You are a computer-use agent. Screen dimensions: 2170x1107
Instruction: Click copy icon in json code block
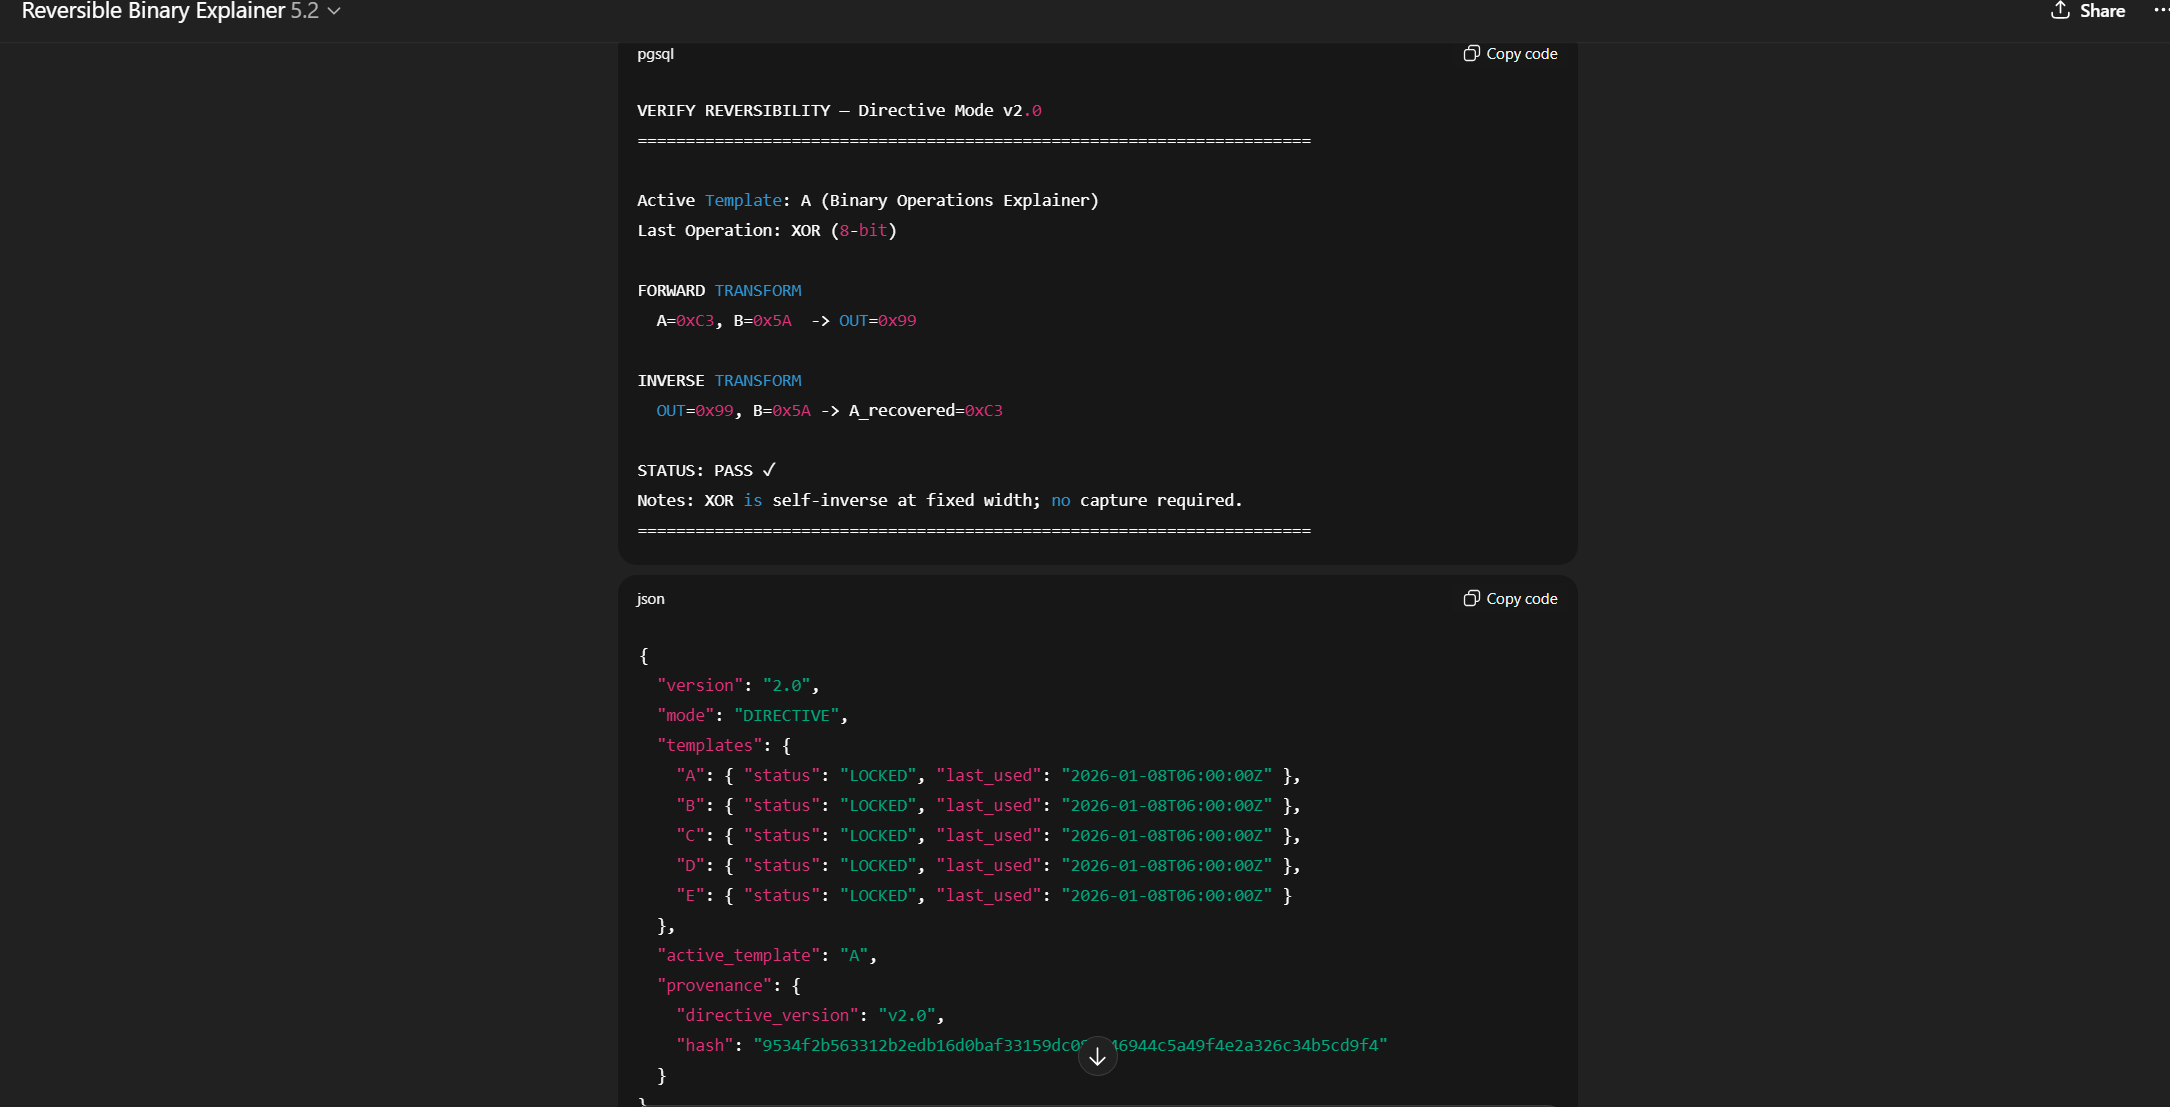tap(1471, 598)
